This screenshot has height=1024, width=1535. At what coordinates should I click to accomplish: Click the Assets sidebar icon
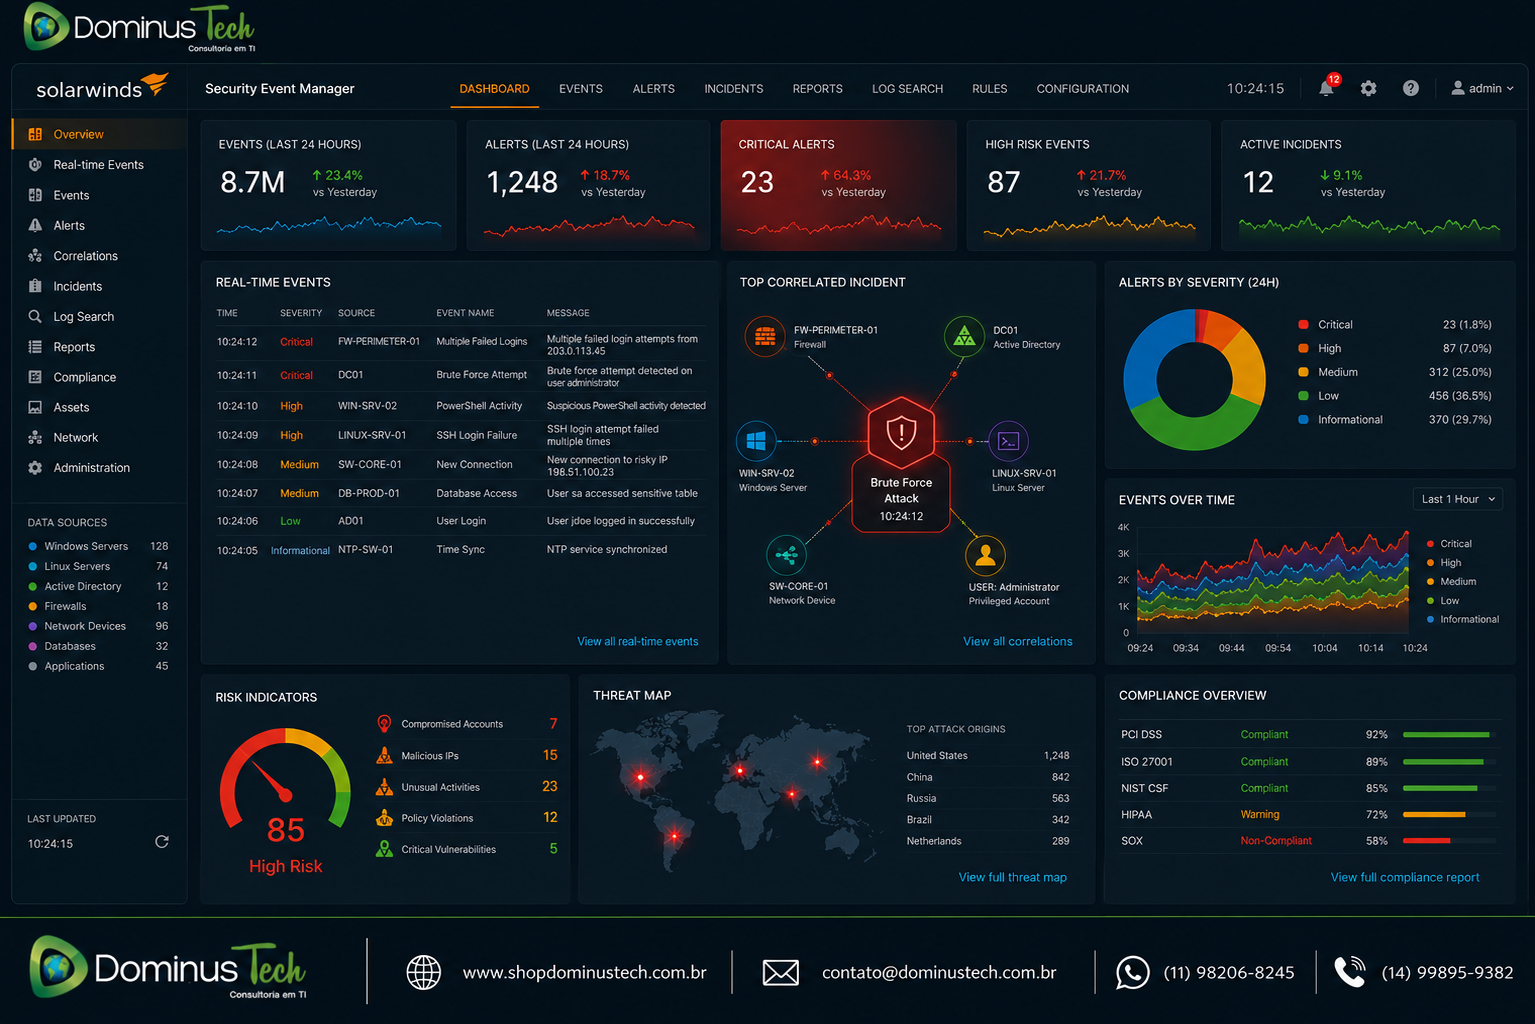[x=35, y=407]
